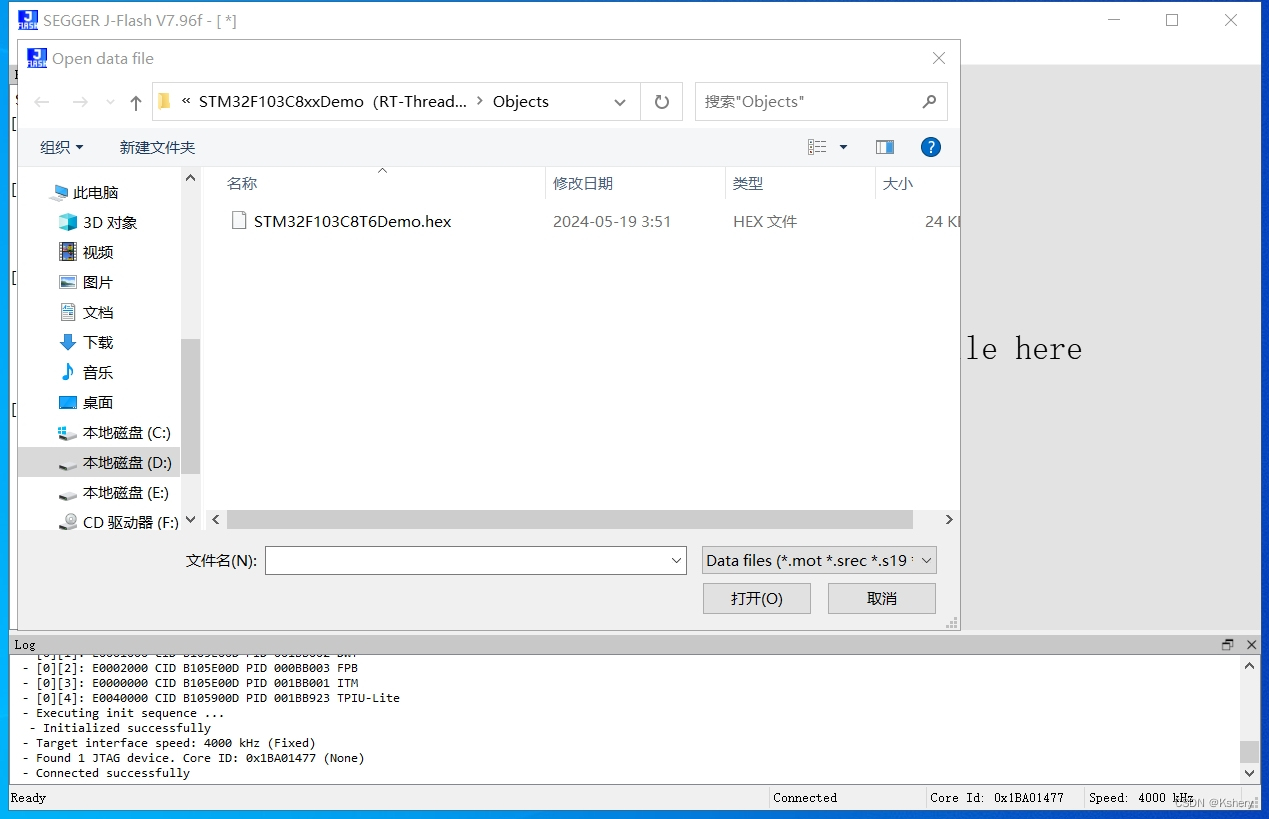Click J-Flash app icon in title bar
The width and height of the screenshot is (1269, 819).
(28, 20)
